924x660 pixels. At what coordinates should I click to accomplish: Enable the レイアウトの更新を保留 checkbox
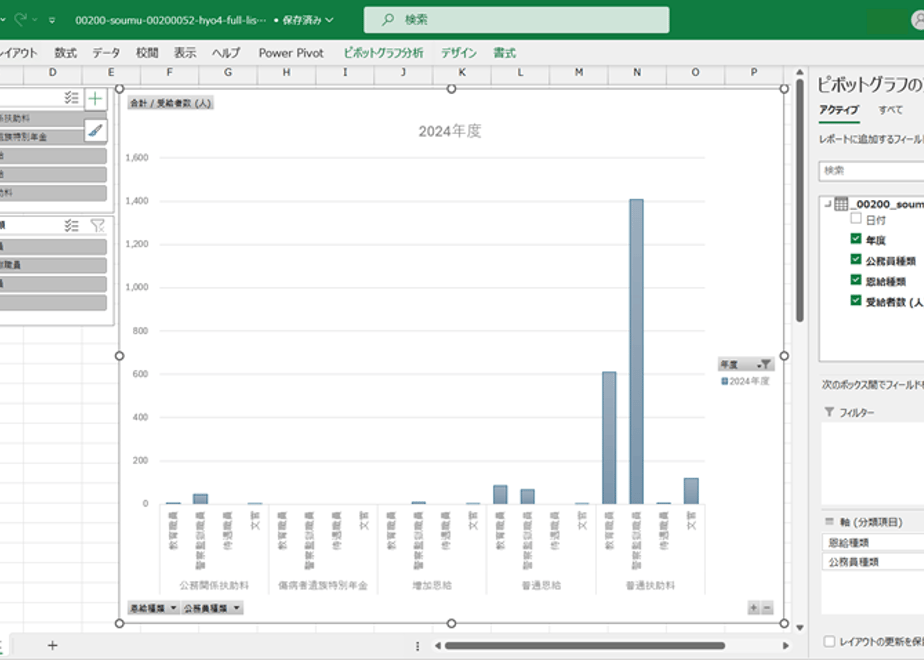click(x=829, y=641)
